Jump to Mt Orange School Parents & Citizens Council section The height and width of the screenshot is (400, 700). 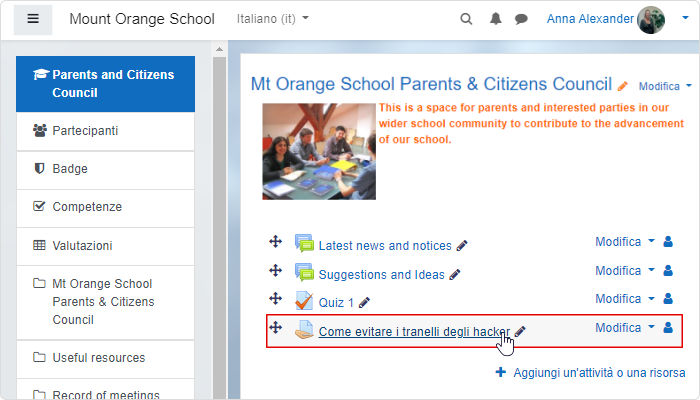tap(105, 302)
